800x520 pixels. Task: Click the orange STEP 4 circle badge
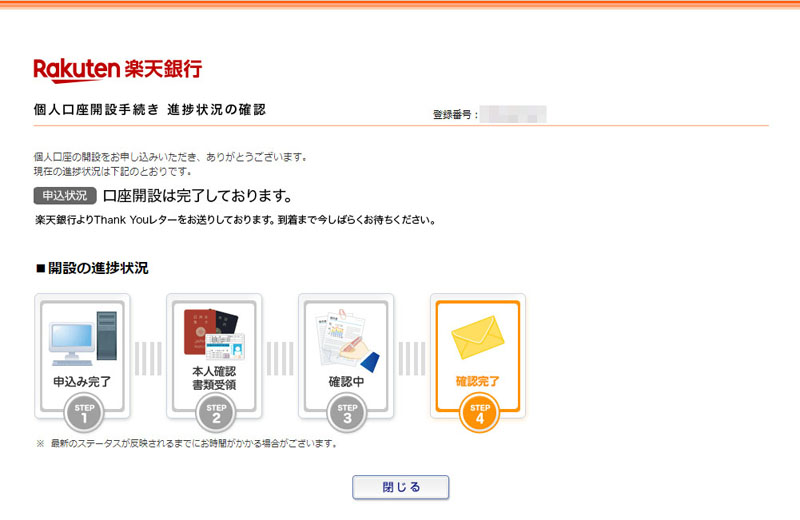click(x=478, y=412)
